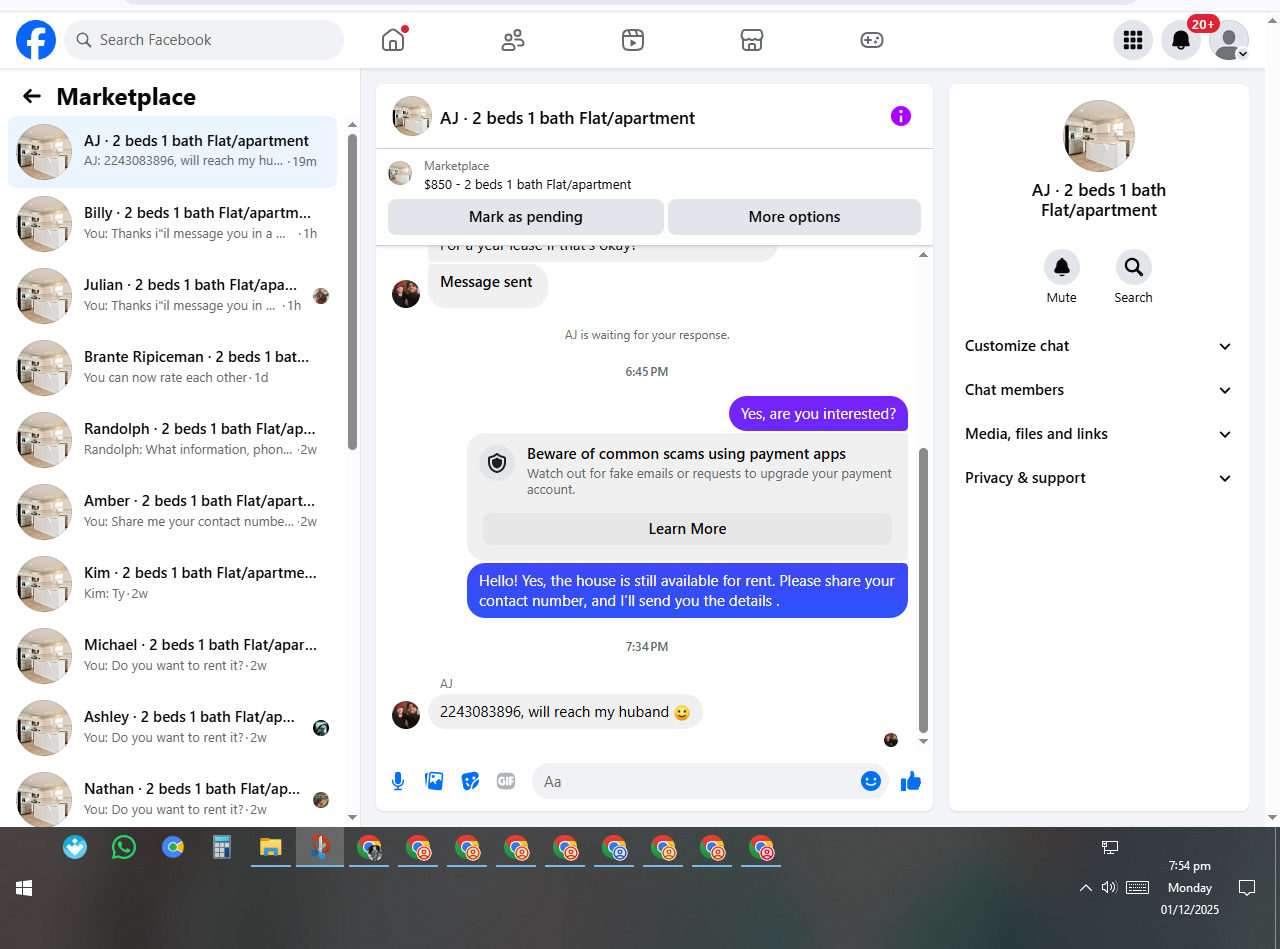Click the $850 listing link in chat header
Screen dimensions: 1280x949
pyautogui.click(x=527, y=184)
